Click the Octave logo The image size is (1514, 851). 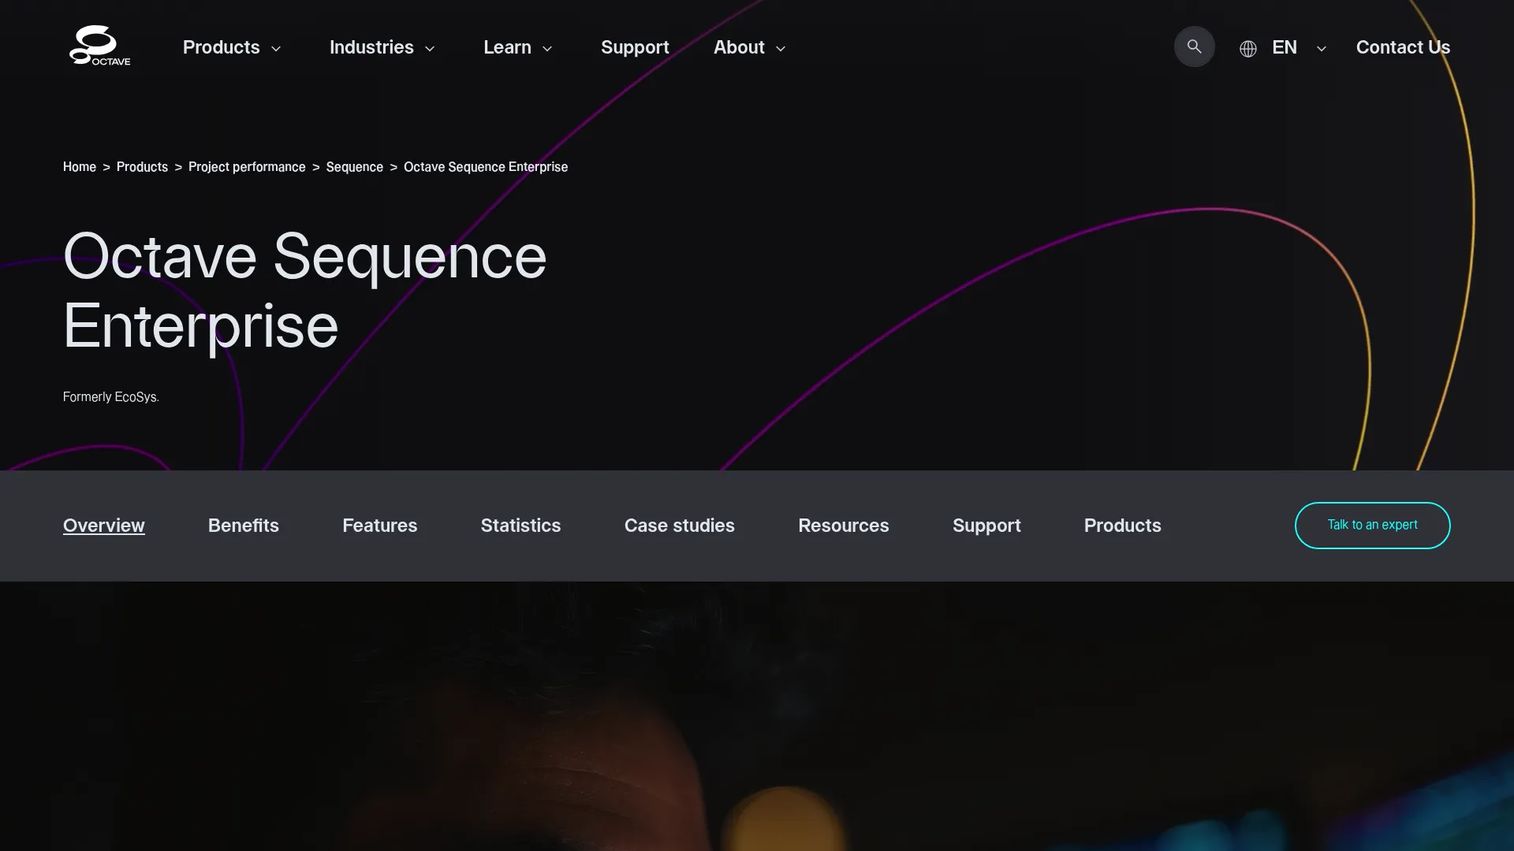point(100,46)
